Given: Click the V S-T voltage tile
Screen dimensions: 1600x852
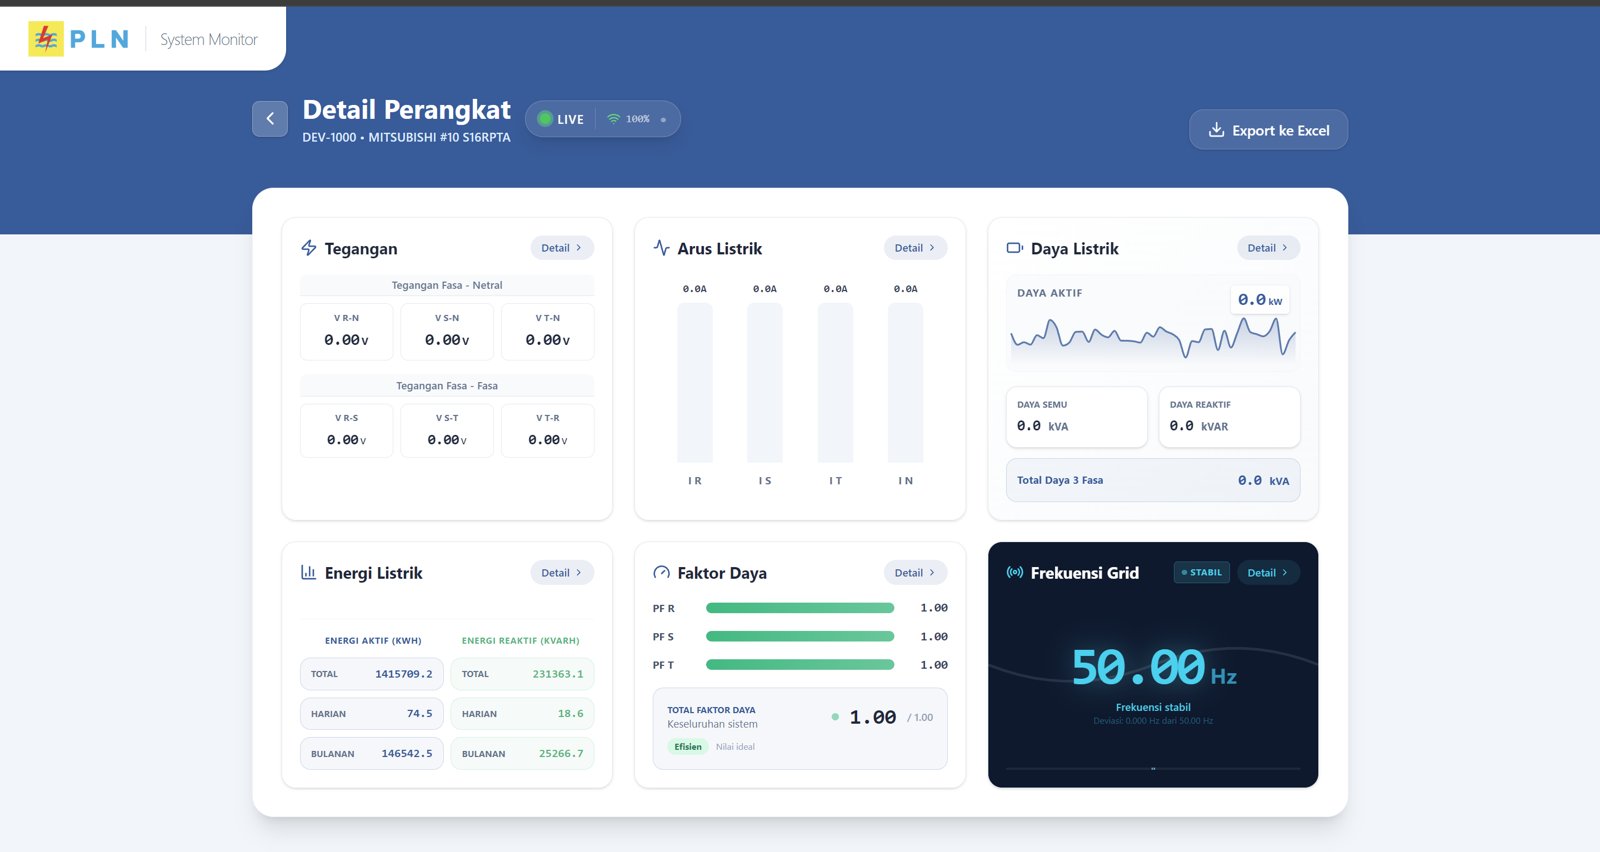Looking at the screenshot, I should [x=447, y=431].
